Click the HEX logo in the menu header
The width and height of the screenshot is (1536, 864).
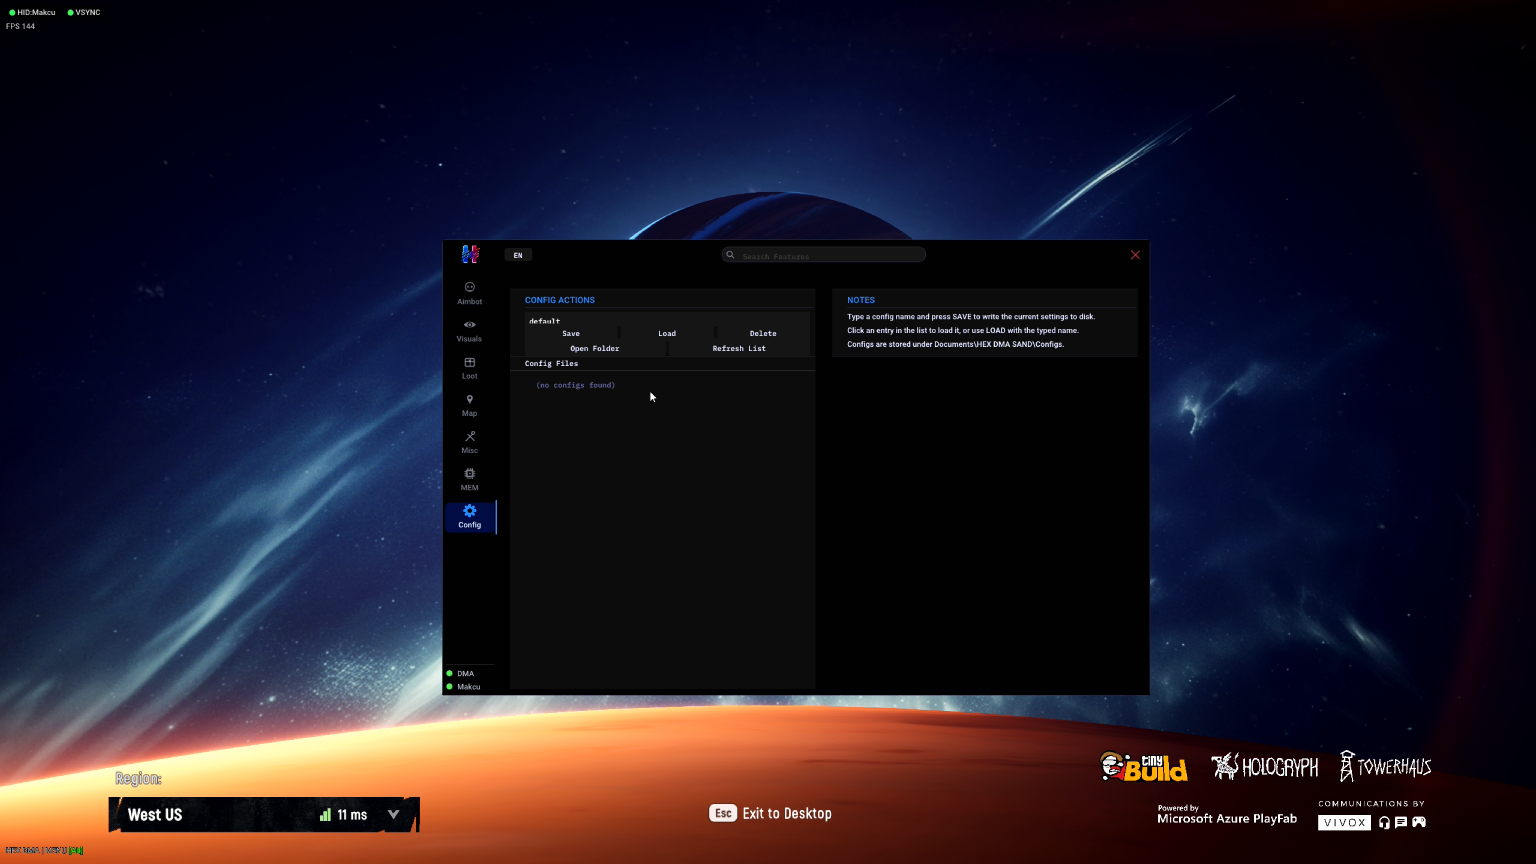pos(470,254)
